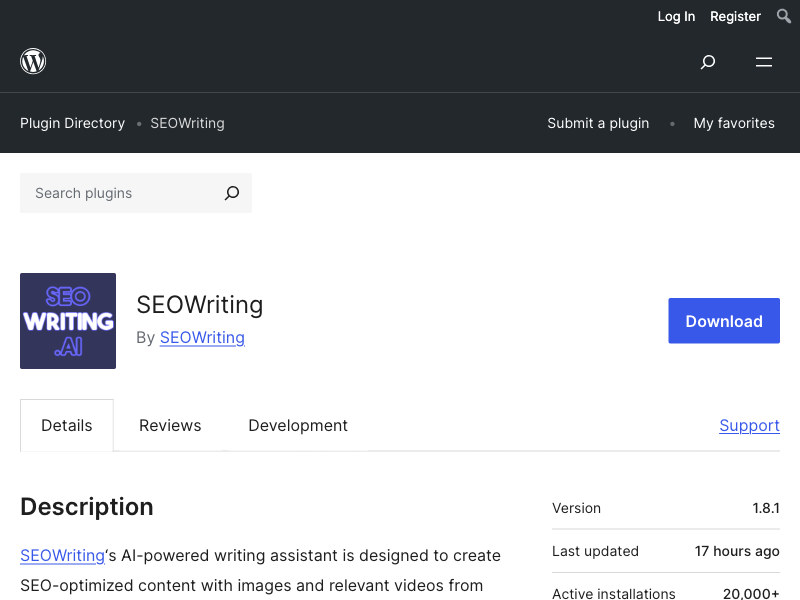Open the header search magnifier icon
This screenshot has width=800, height=600.
pyautogui.click(x=708, y=62)
